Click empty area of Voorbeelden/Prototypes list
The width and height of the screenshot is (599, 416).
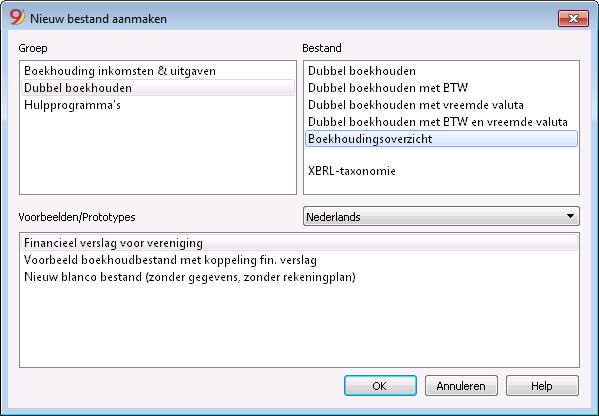click(x=300, y=325)
